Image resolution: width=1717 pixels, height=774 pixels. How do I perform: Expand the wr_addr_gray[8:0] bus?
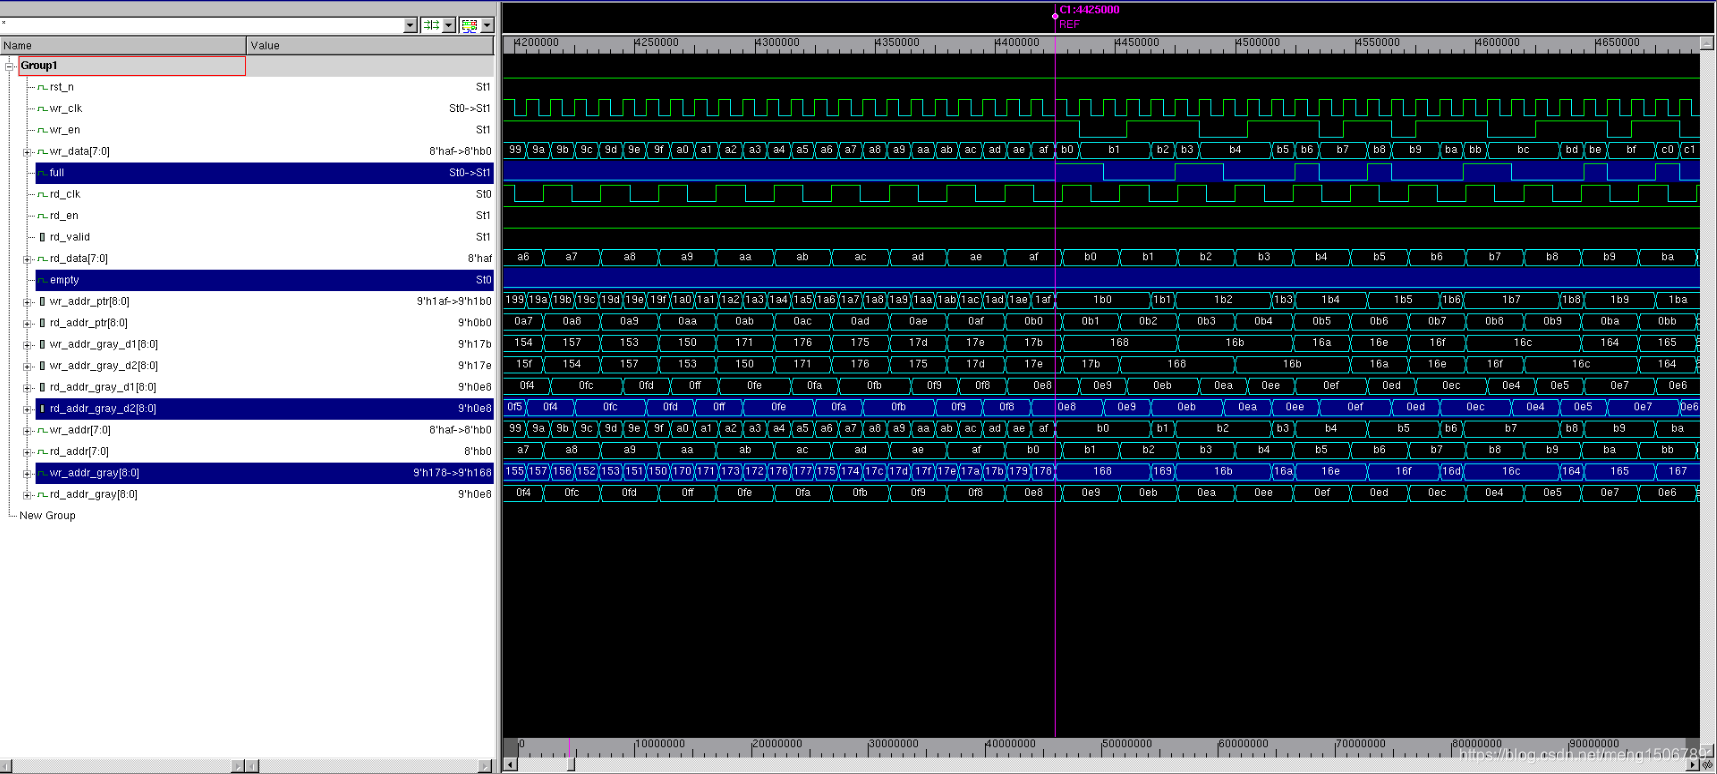coord(27,473)
